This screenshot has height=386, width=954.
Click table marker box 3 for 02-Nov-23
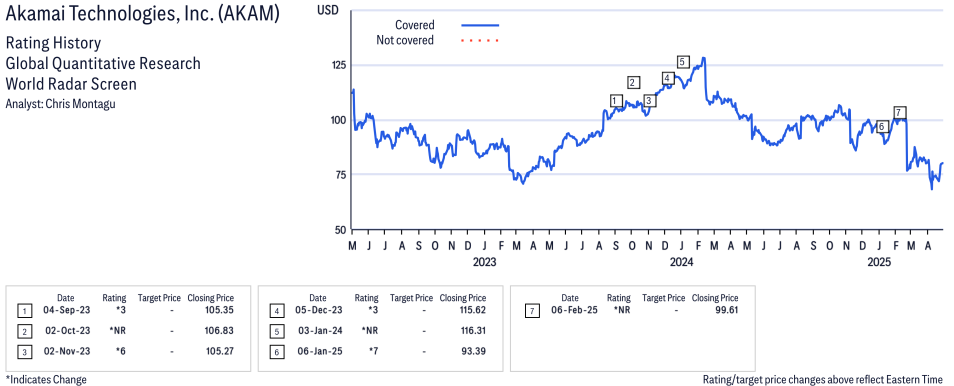pyautogui.click(x=25, y=352)
